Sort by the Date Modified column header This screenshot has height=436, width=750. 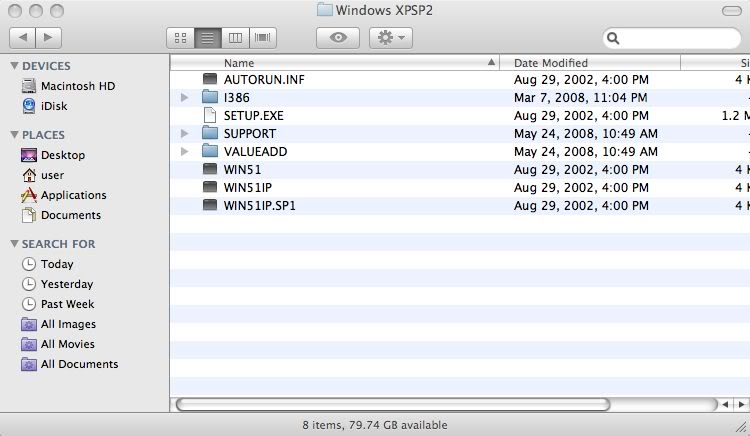click(590, 63)
